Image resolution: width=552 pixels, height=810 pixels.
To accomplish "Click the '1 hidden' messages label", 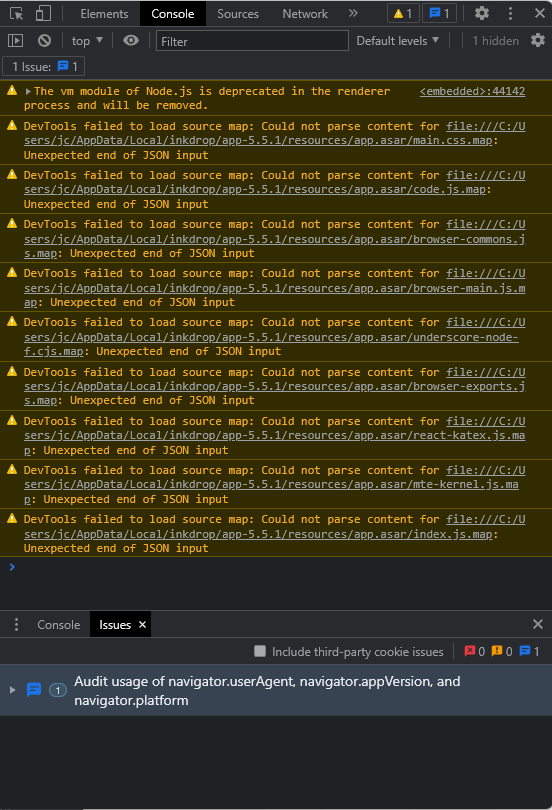I will pos(495,41).
